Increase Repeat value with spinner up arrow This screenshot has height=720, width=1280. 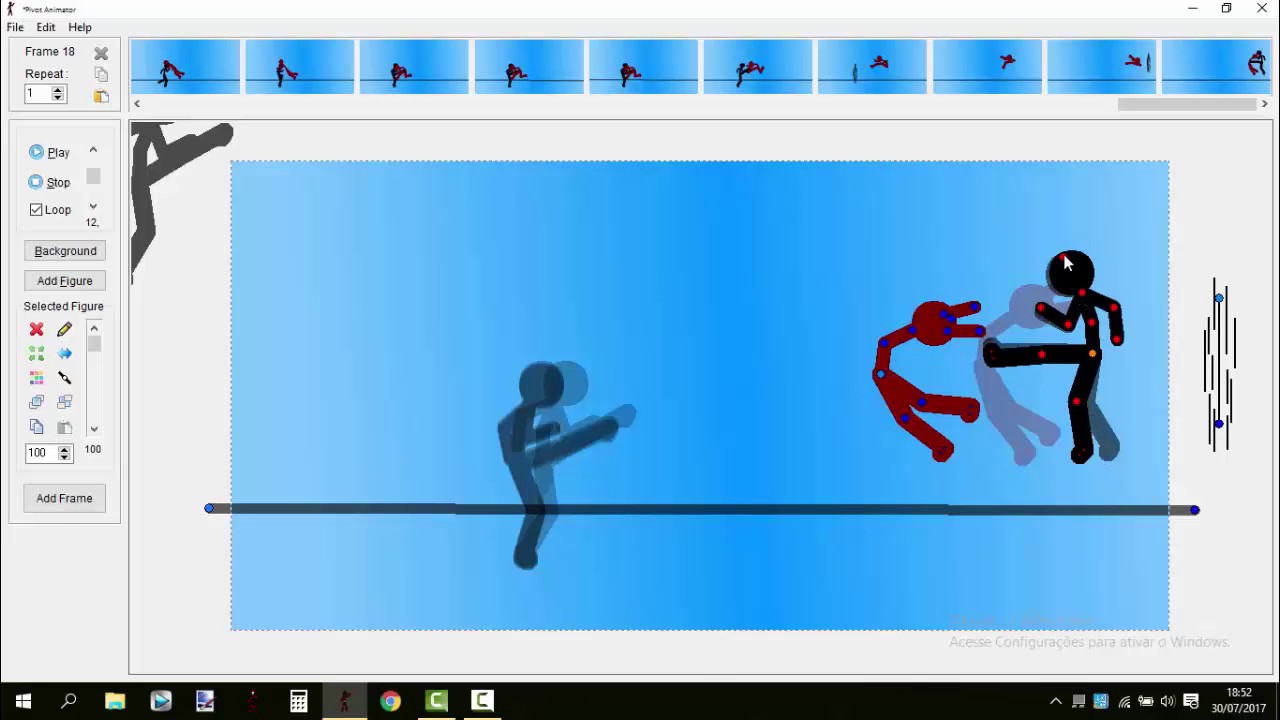click(58, 90)
